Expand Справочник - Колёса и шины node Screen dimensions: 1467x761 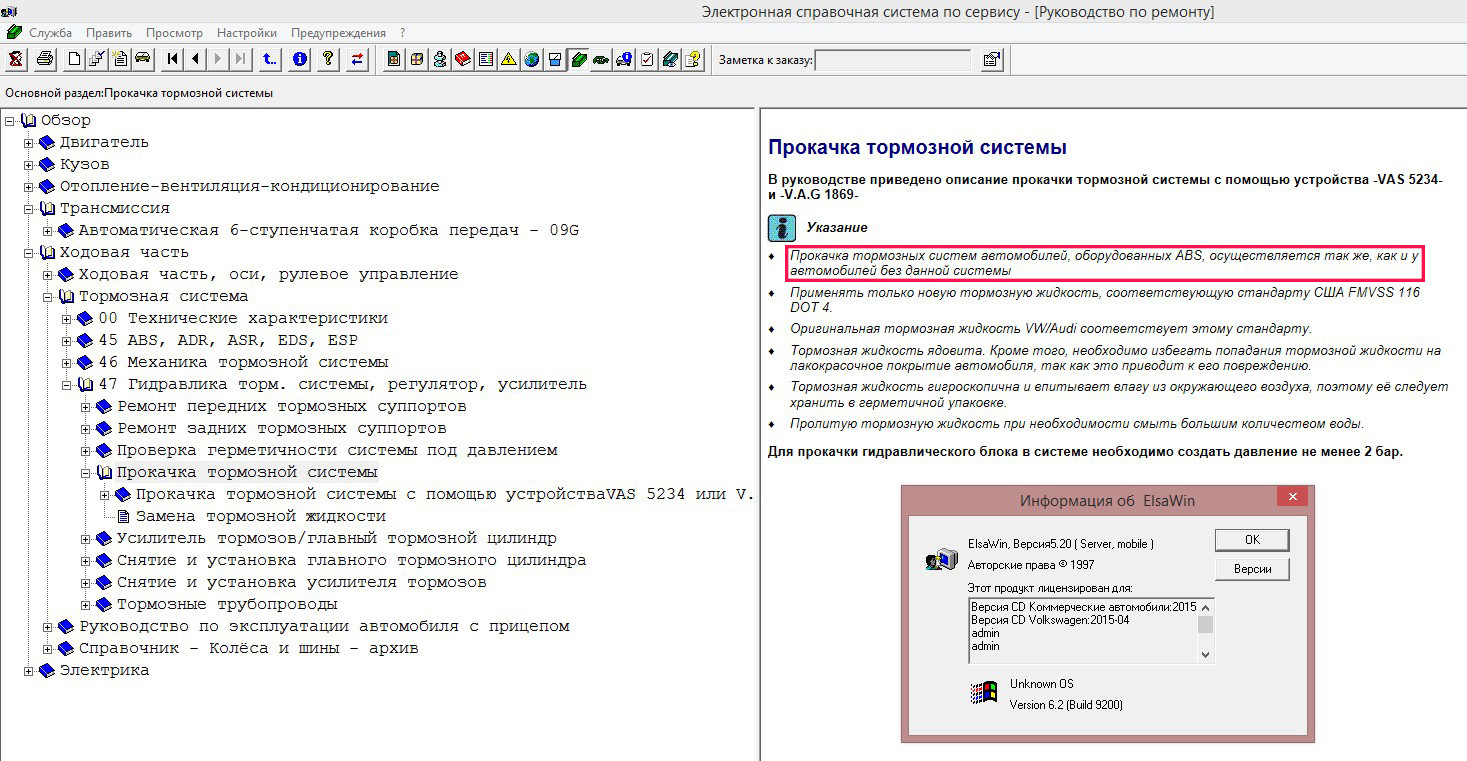[48, 649]
